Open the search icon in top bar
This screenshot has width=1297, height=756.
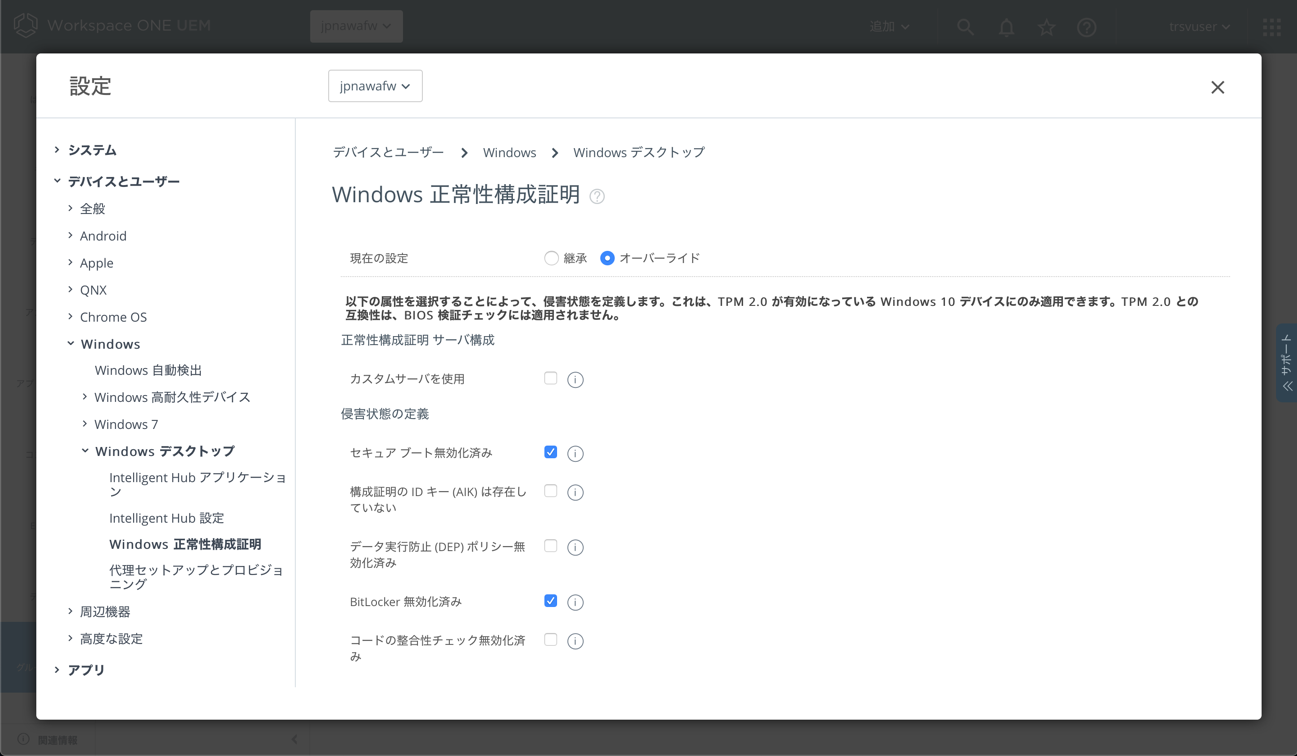coord(965,27)
